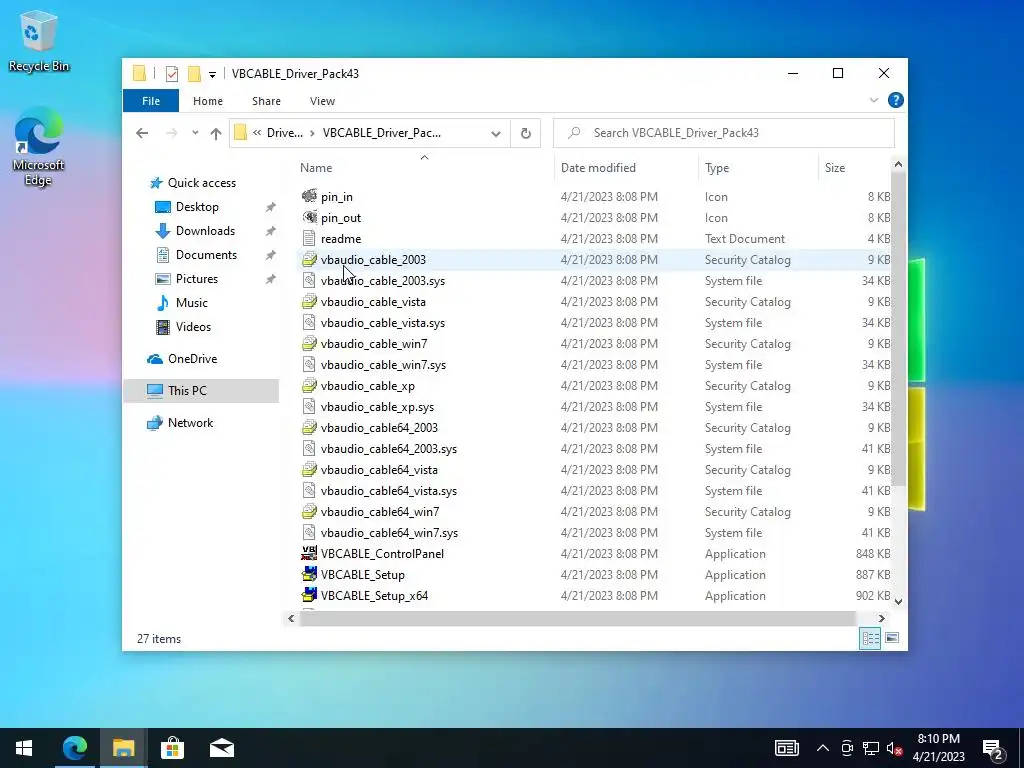Screen dimensions: 1024x768
Task: Select the pin_out icon file
Action: click(x=340, y=217)
